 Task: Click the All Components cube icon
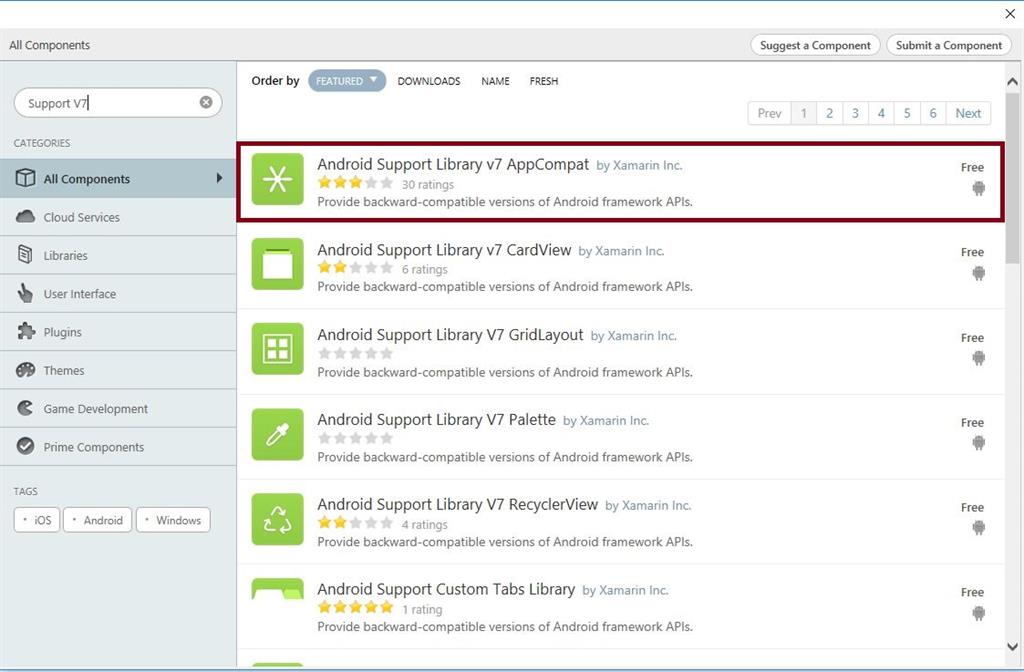(25, 178)
